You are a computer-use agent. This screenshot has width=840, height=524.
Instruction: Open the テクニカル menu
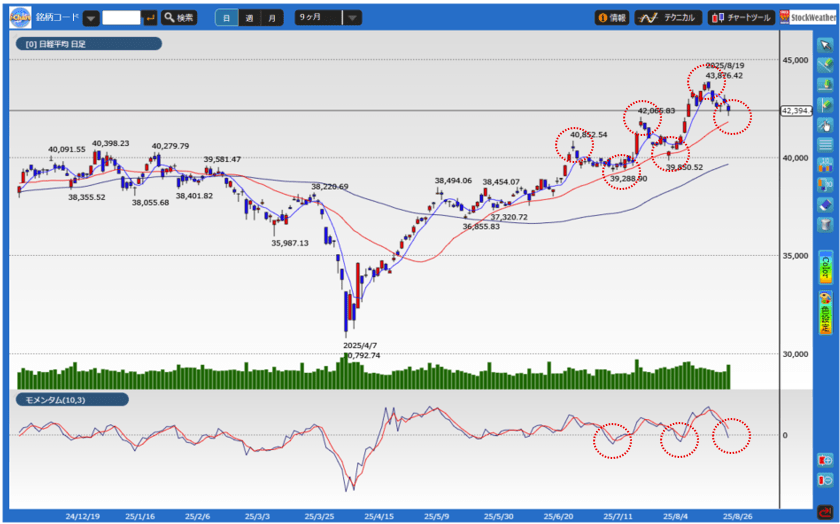[x=667, y=18]
